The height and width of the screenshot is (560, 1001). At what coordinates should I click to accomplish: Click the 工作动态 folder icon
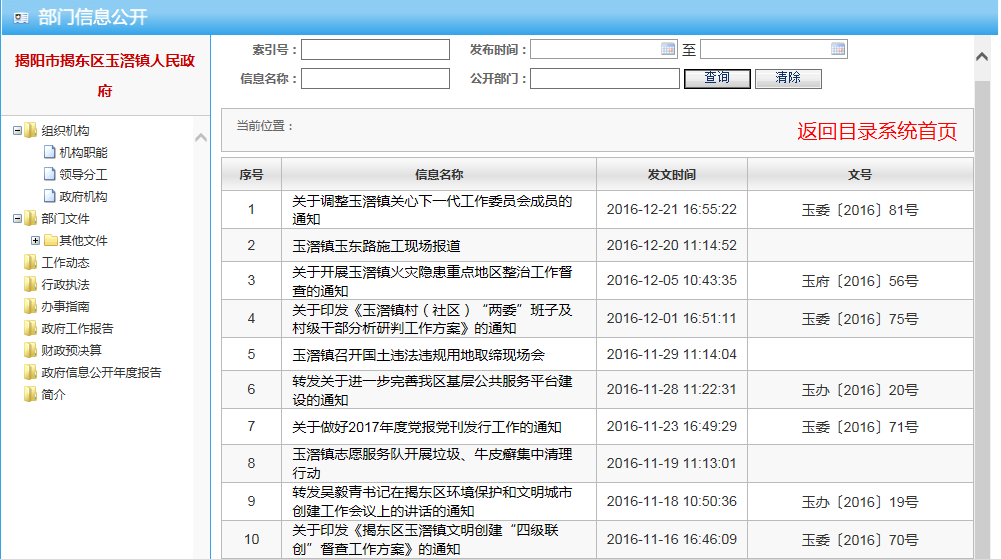30,262
